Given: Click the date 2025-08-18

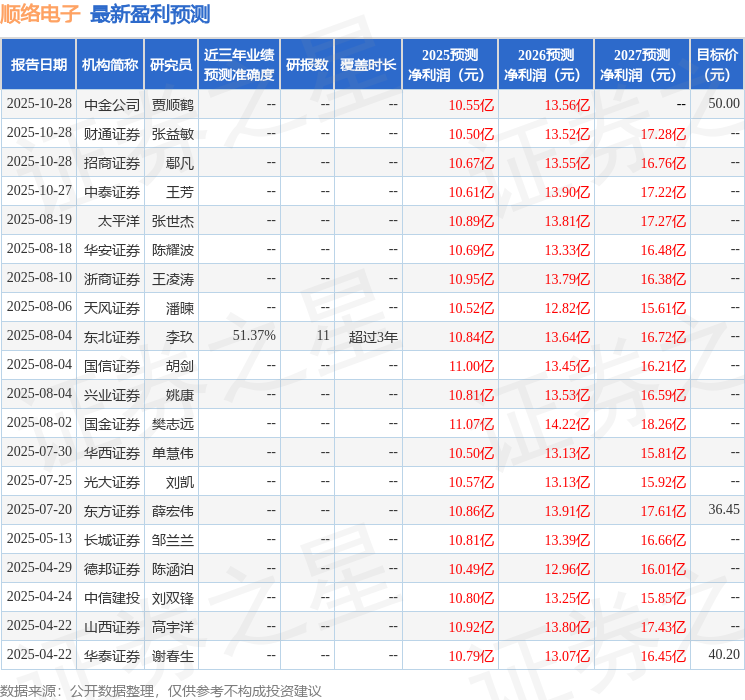Looking at the screenshot, I should click(39, 249).
